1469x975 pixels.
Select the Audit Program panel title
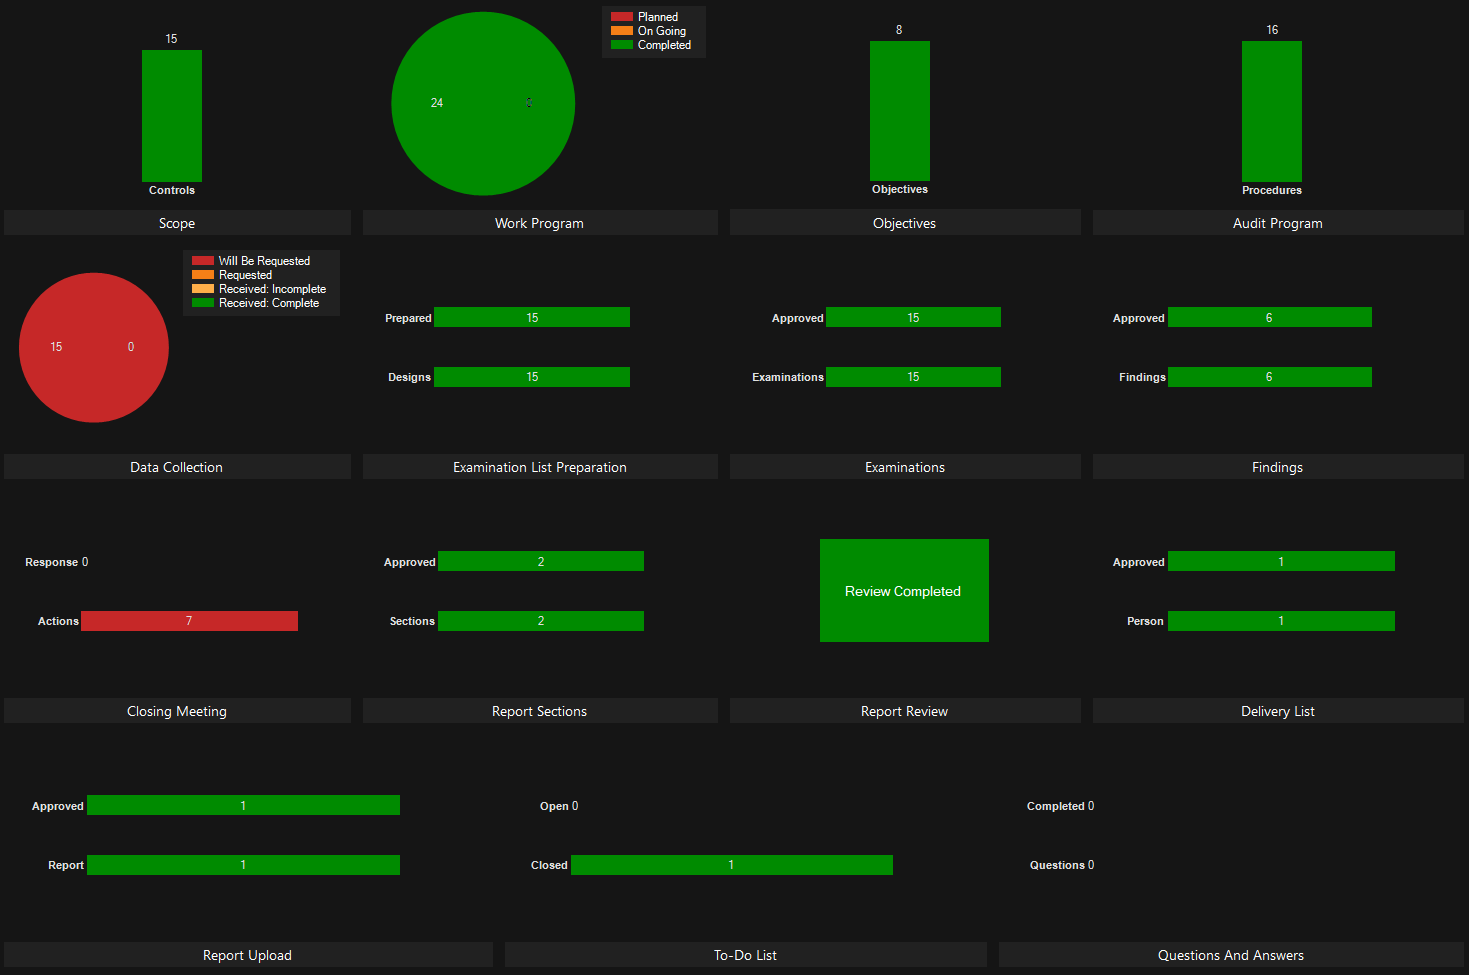1277,223
